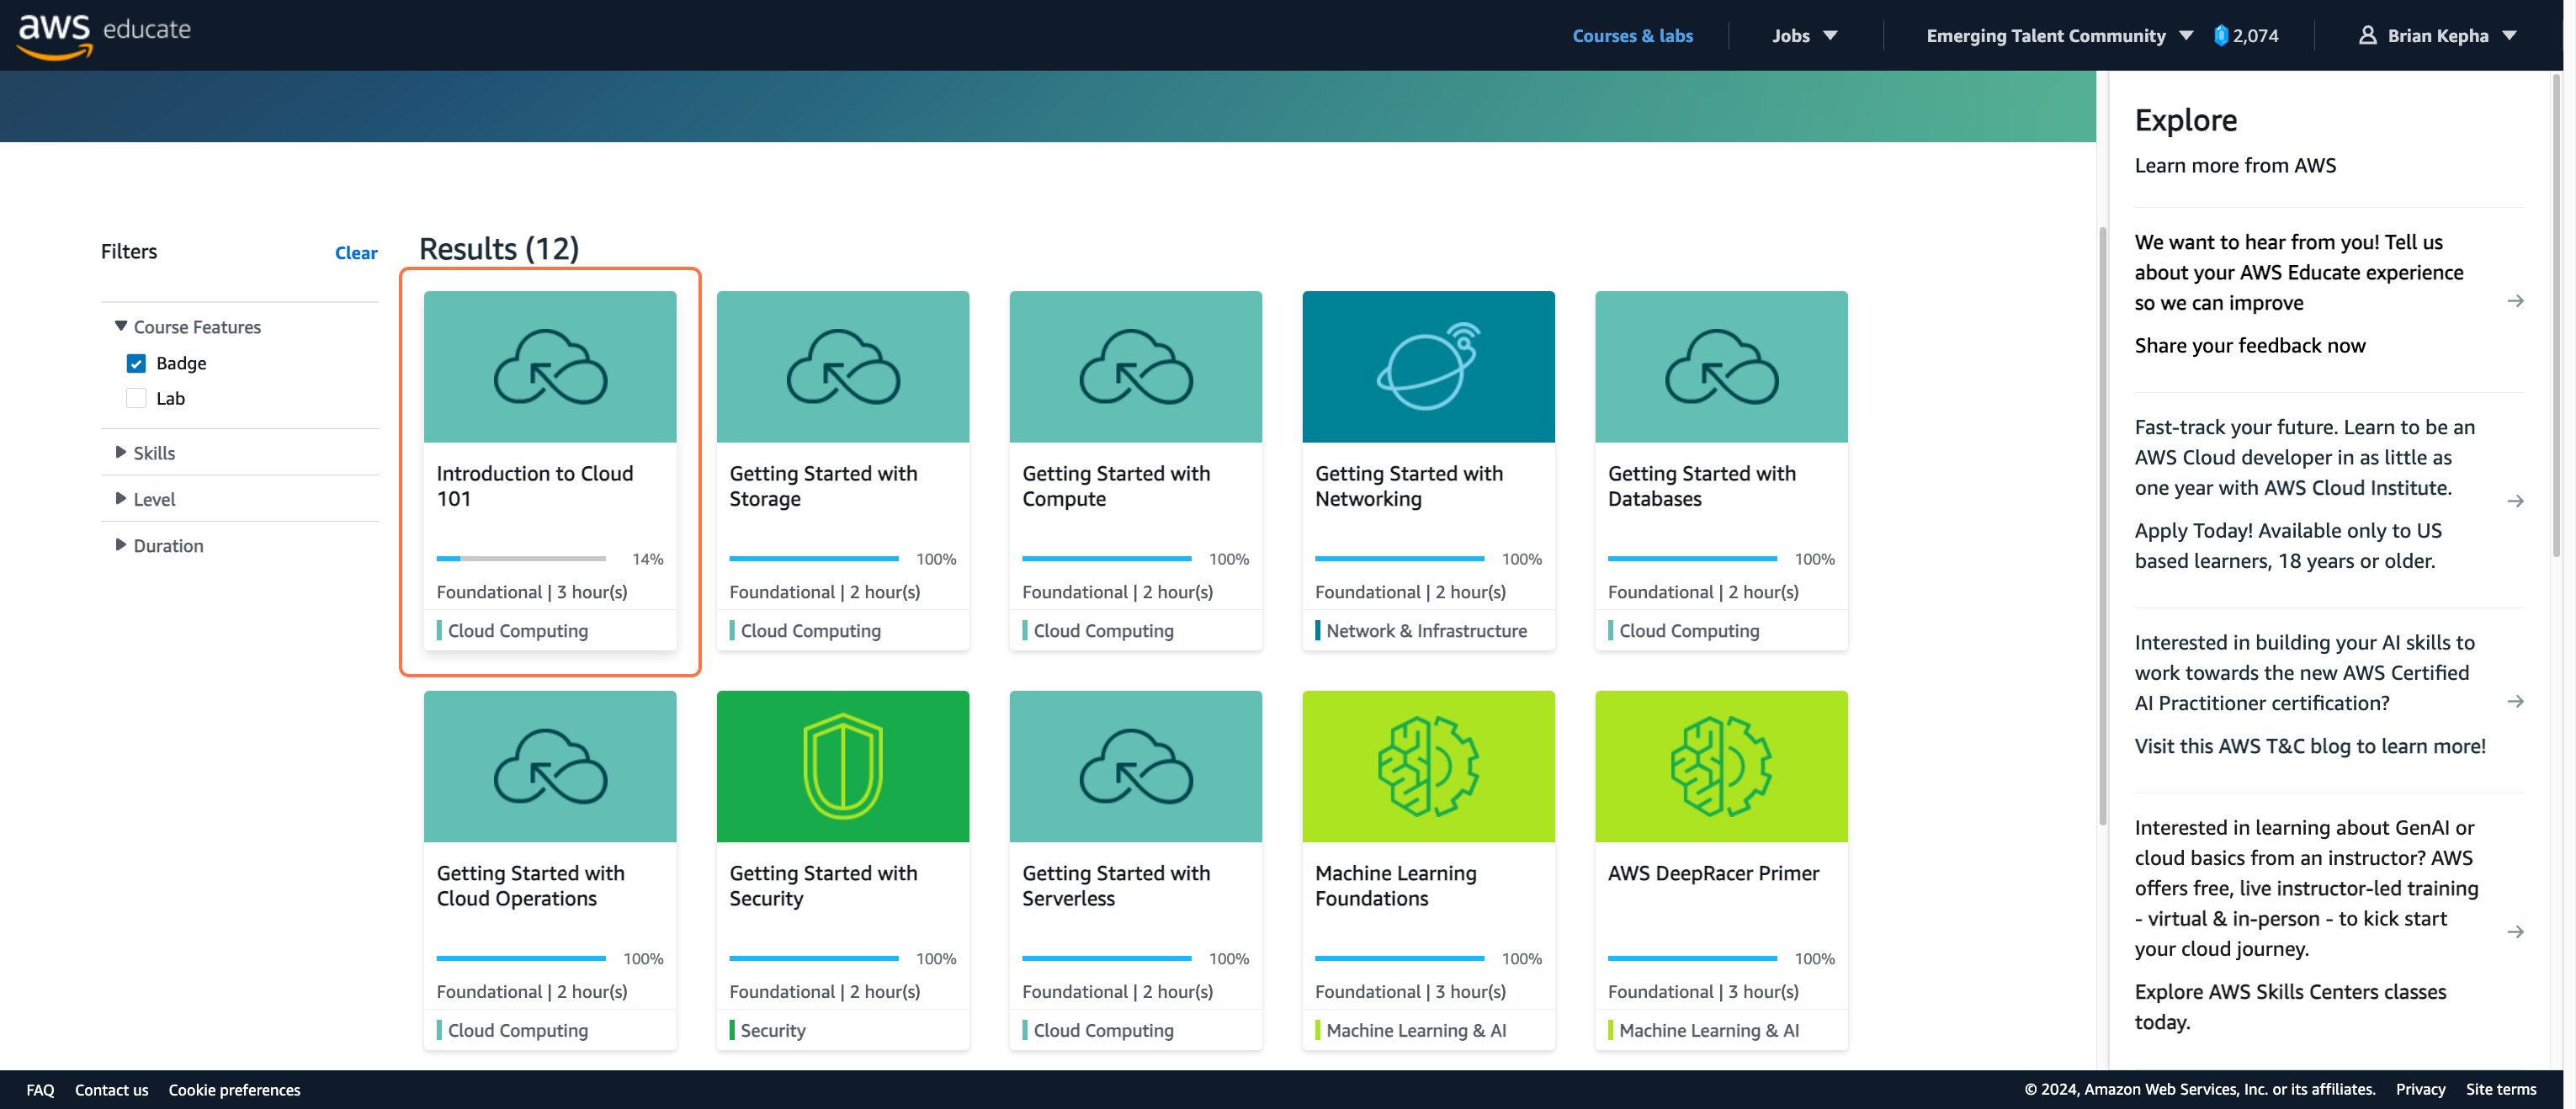Open the Jobs dropdown menu
This screenshot has width=2576, height=1109.
[1805, 35]
